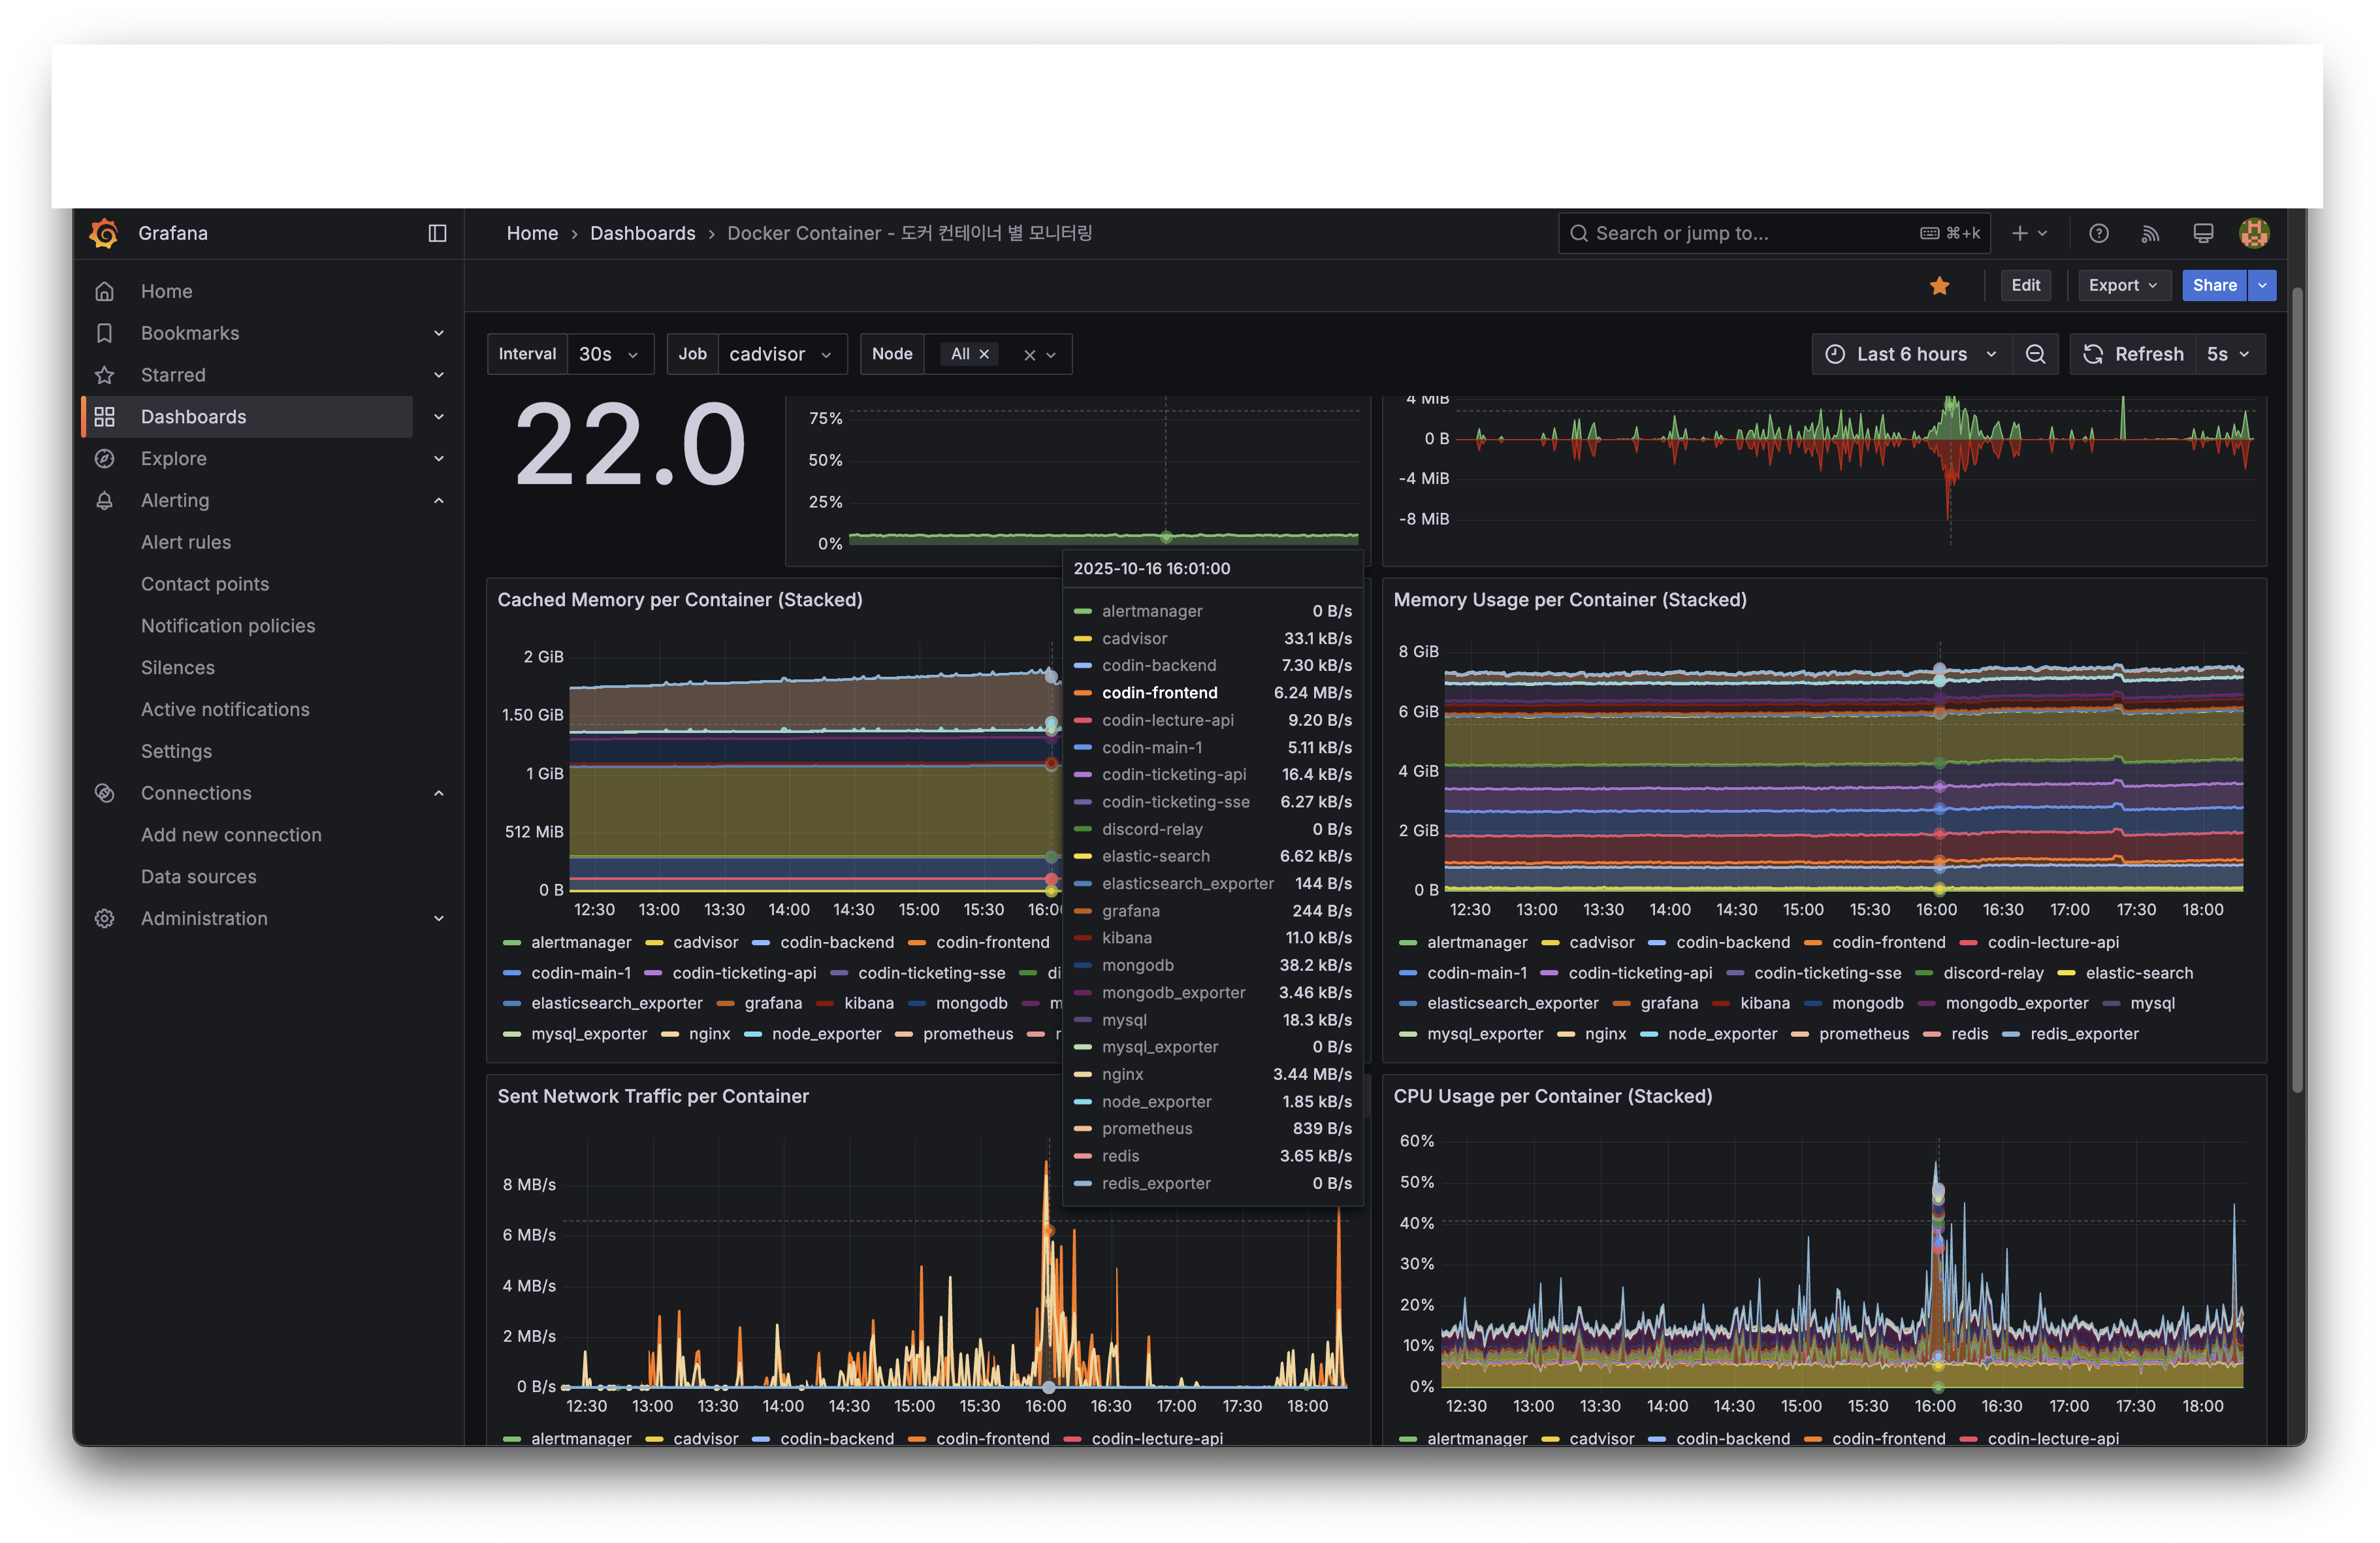This screenshot has width=2380, height=1543.
Task: Toggle the codin-frontend series in Cached Memory legend
Action: point(992,942)
